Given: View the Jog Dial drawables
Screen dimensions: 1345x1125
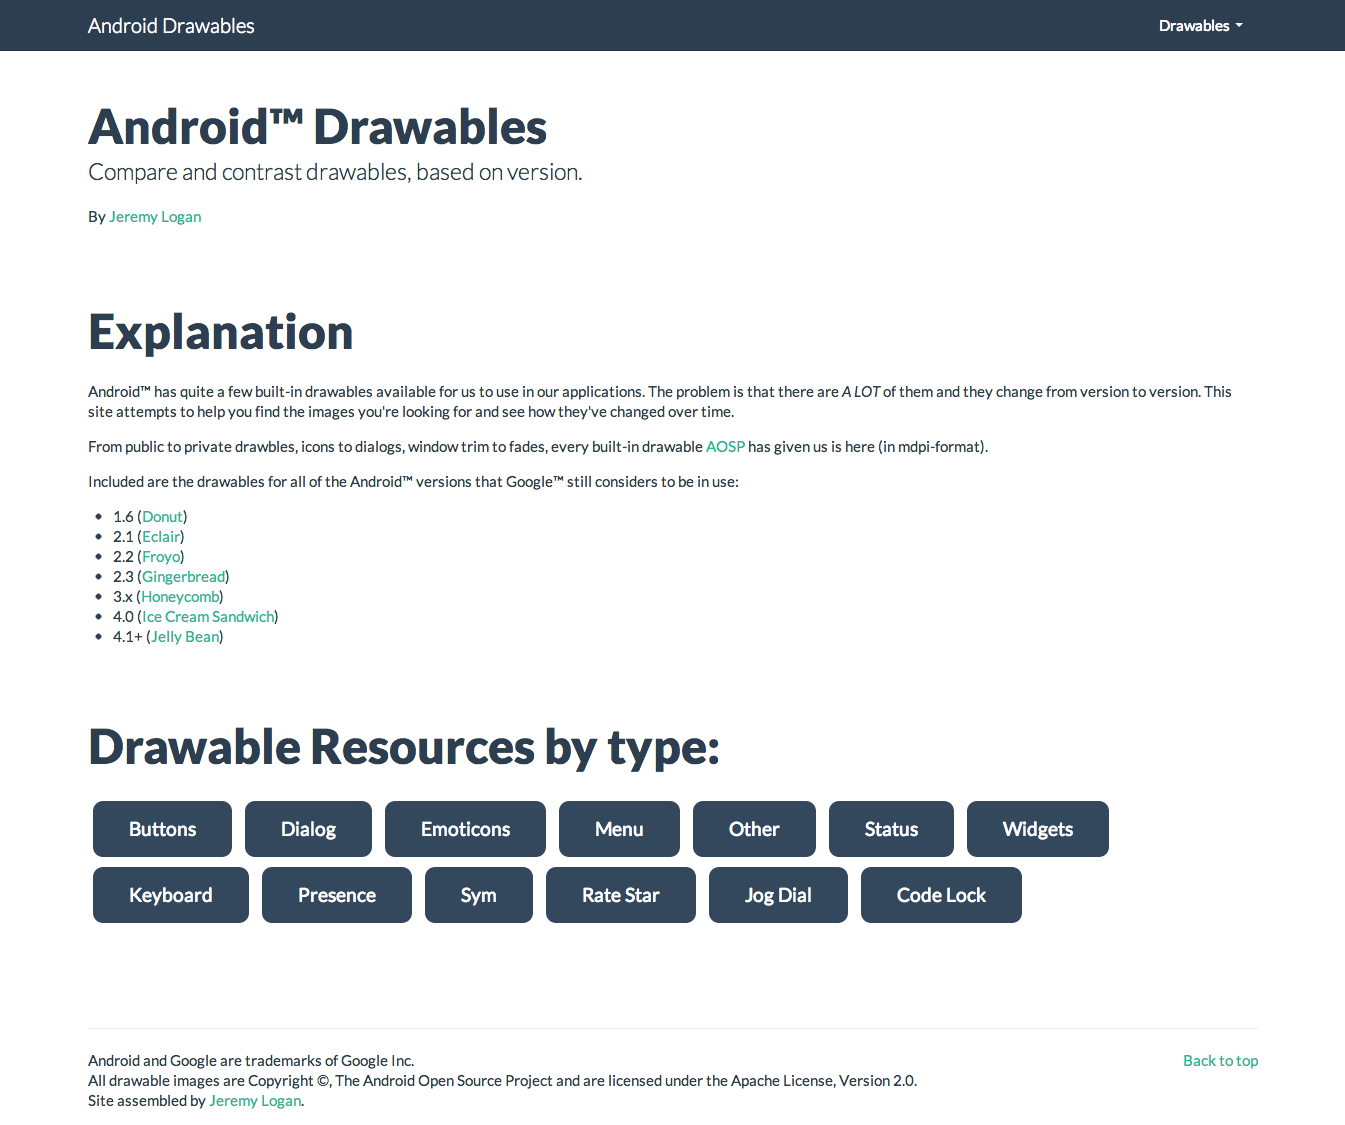Looking at the screenshot, I should (778, 895).
